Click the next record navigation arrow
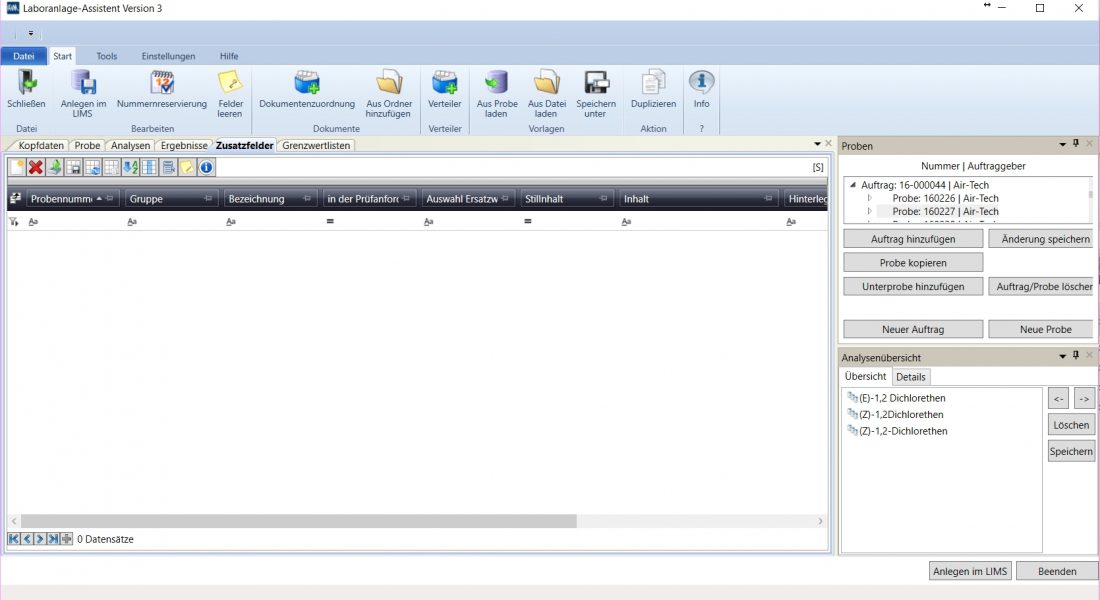This screenshot has width=1100, height=600. (40, 539)
